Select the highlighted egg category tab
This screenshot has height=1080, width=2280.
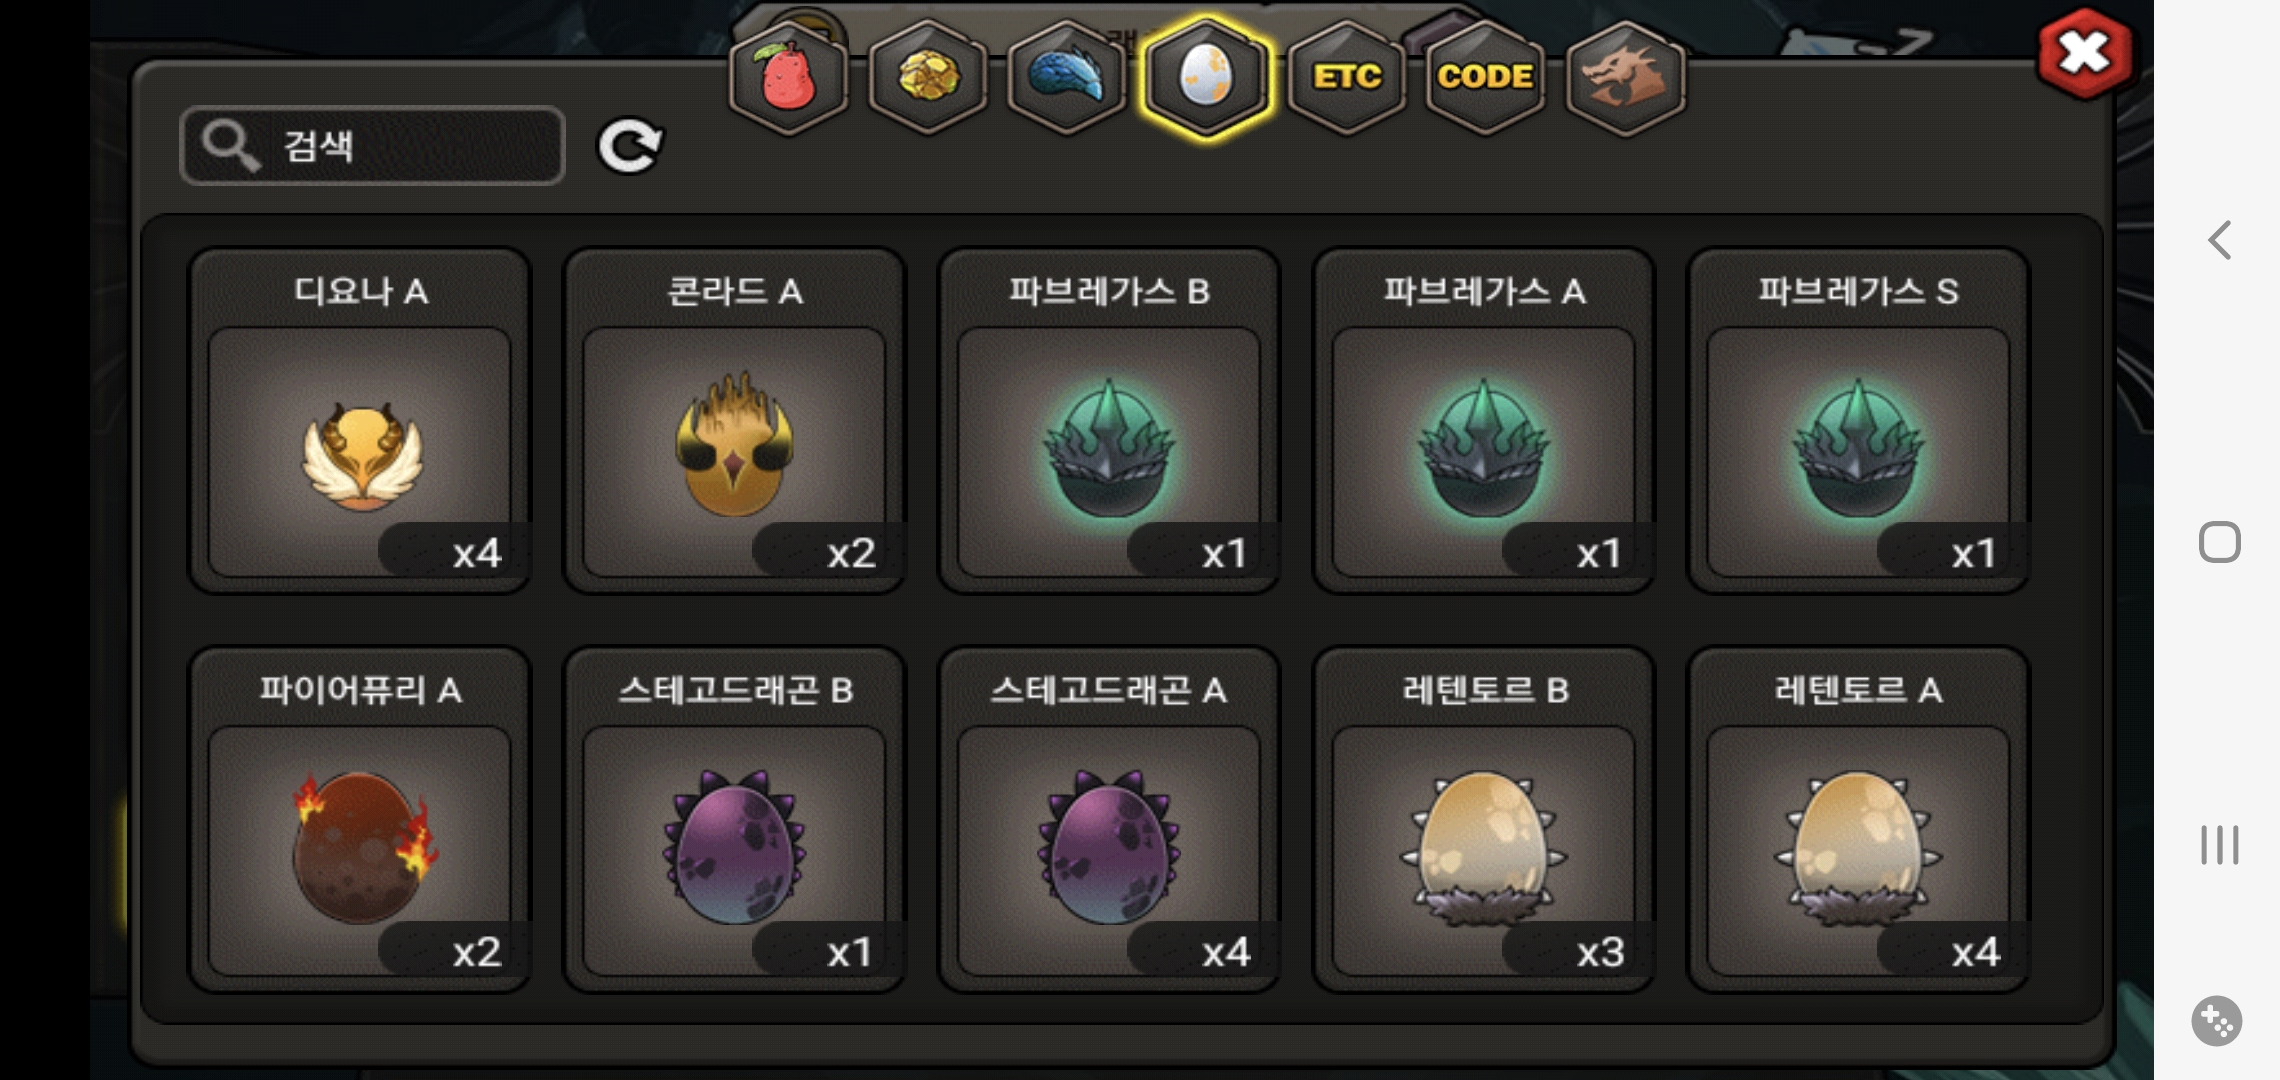pos(1207,77)
